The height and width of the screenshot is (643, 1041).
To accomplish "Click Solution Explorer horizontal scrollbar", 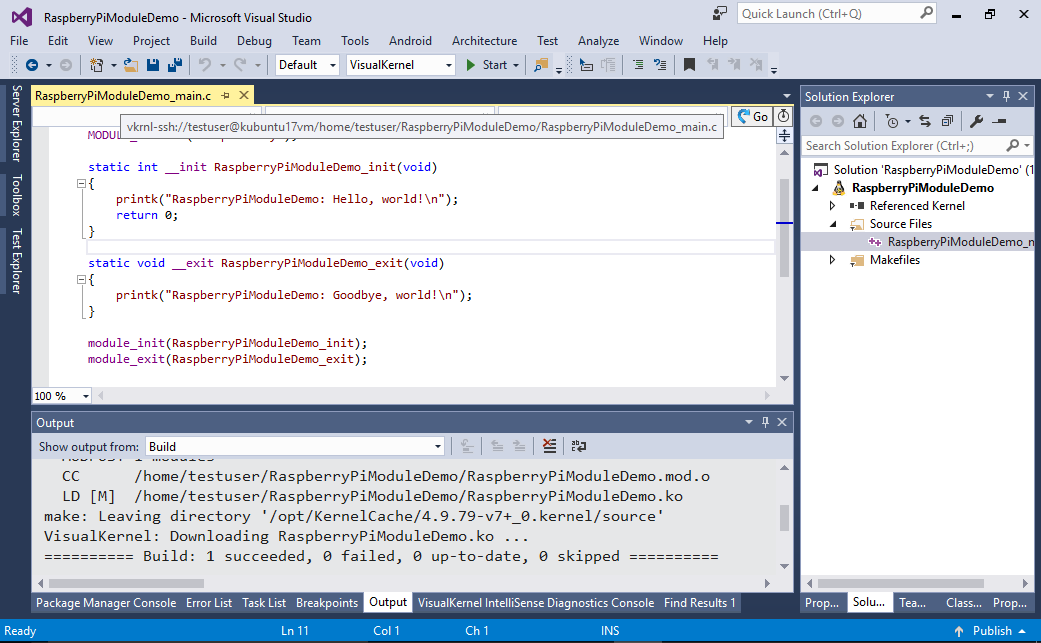I will tap(900, 583).
